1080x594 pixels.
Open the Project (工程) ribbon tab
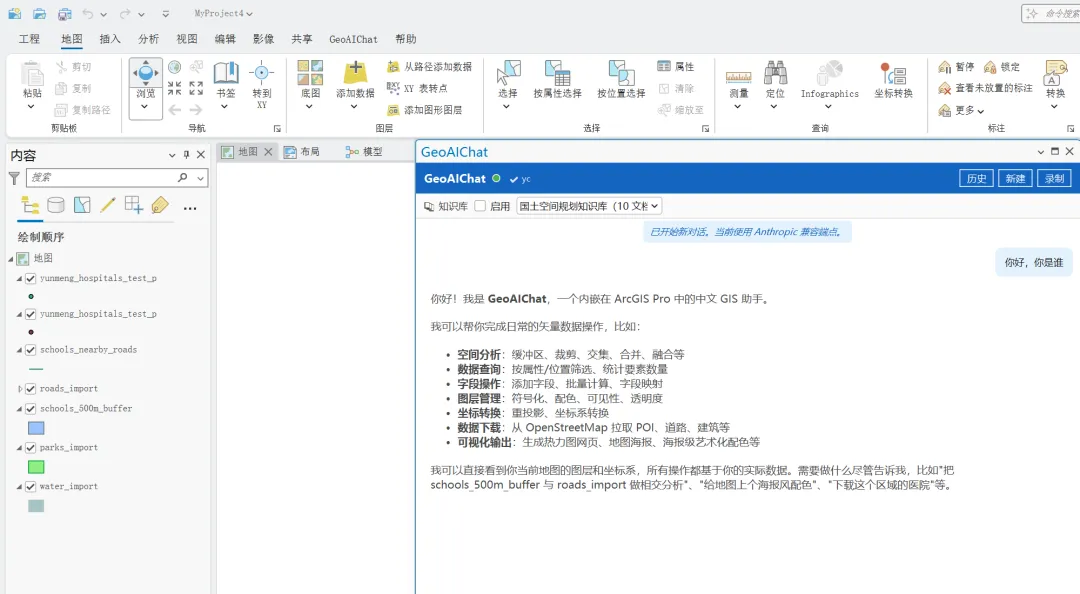click(29, 39)
